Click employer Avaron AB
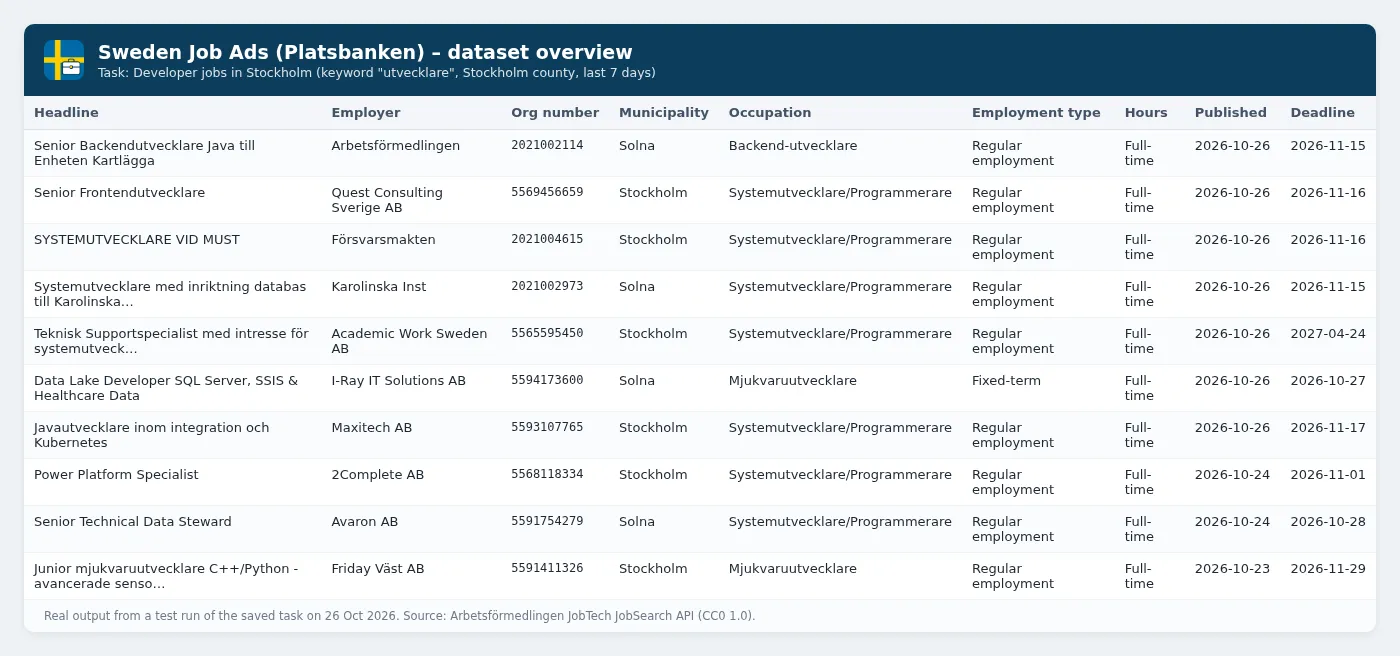 click(365, 522)
